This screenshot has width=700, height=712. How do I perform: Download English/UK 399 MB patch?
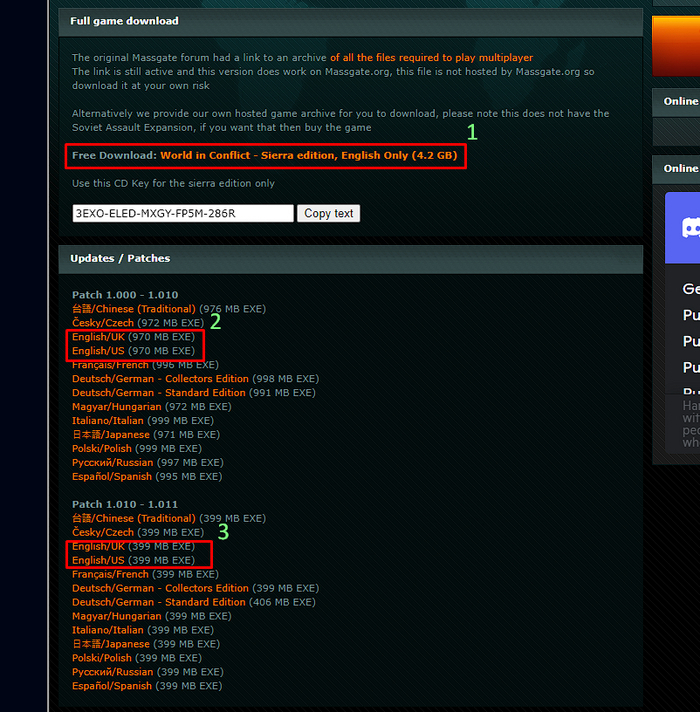pyautogui.click(x=99, y=546)
